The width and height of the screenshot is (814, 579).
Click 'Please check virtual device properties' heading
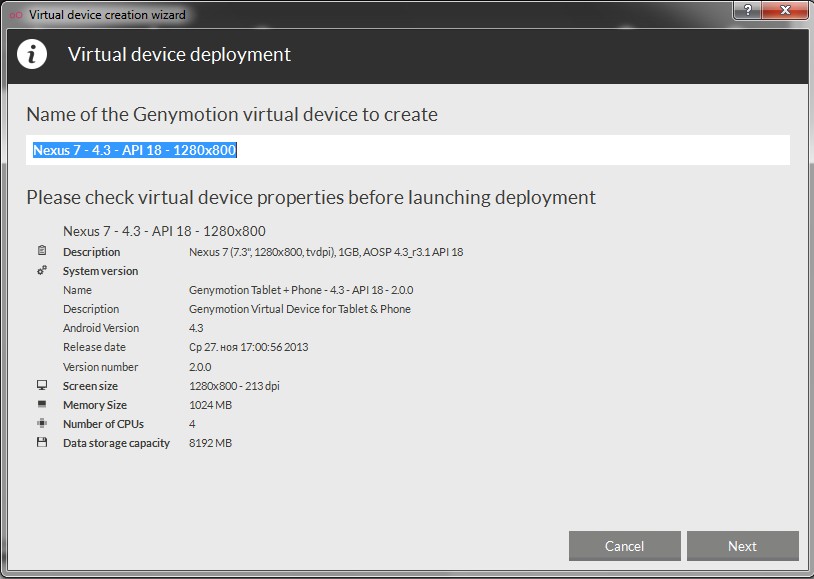(x=311, y=197)
